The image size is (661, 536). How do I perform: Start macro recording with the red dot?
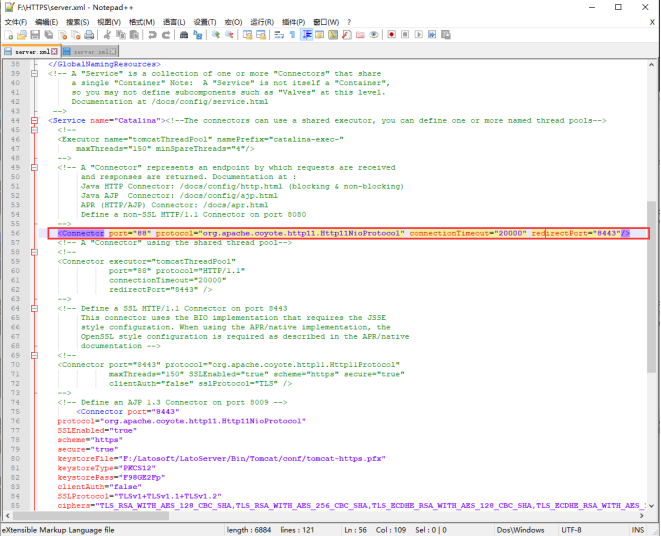392,35
